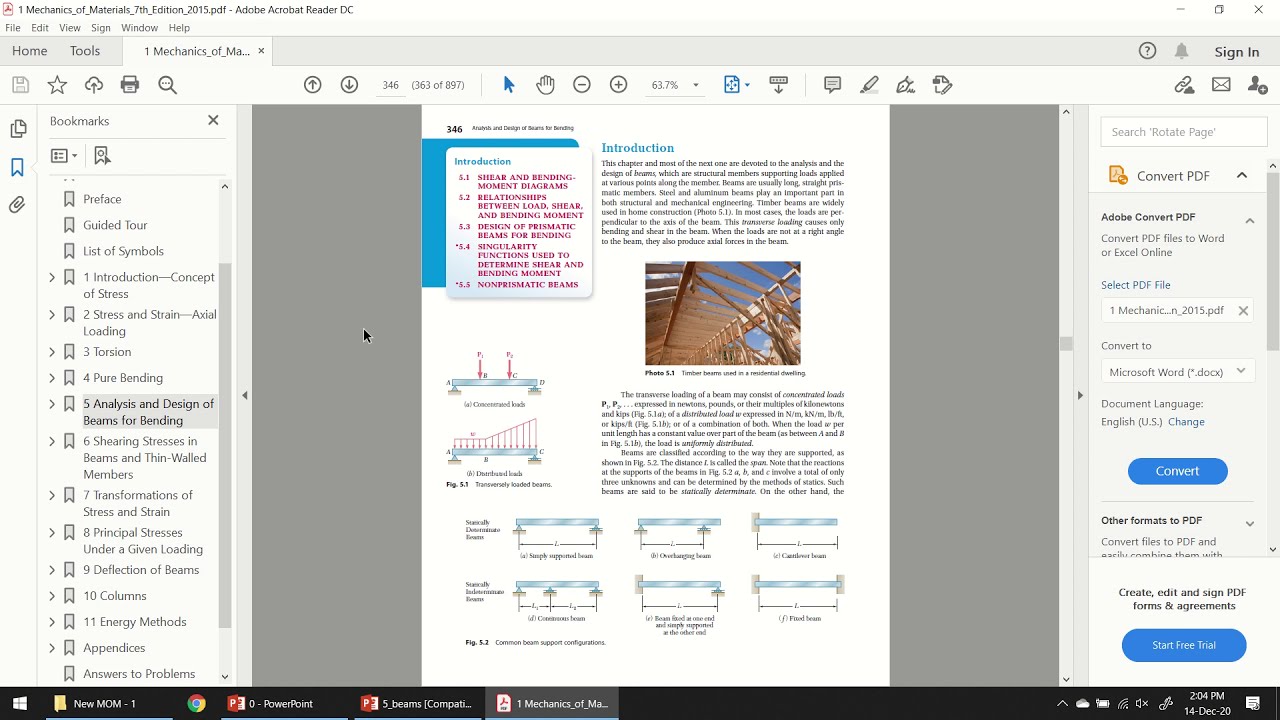Open the Window menu
The image size is (1280, 720).
click(140, 28)
